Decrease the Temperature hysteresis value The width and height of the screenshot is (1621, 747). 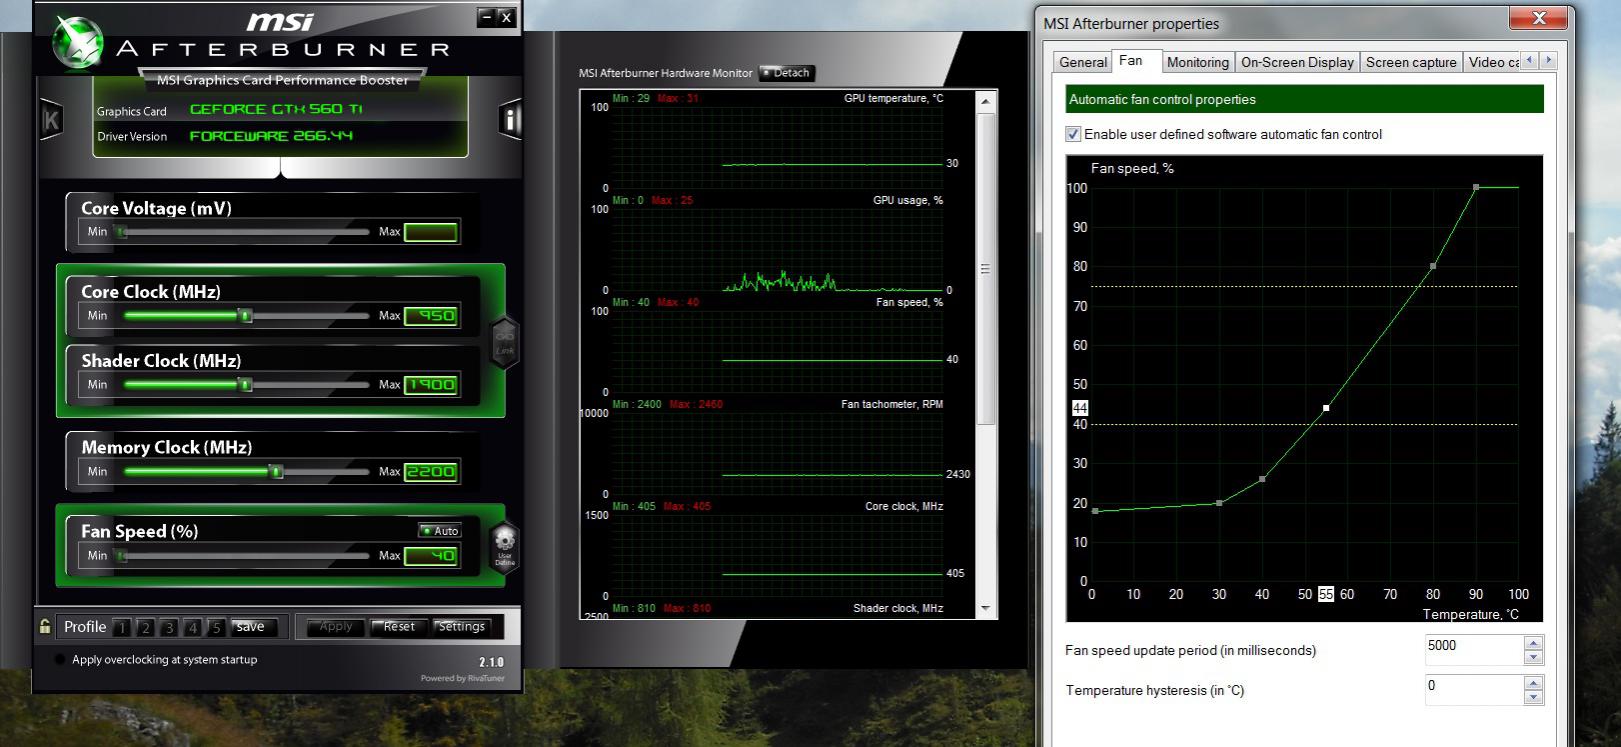[1533, 697]
